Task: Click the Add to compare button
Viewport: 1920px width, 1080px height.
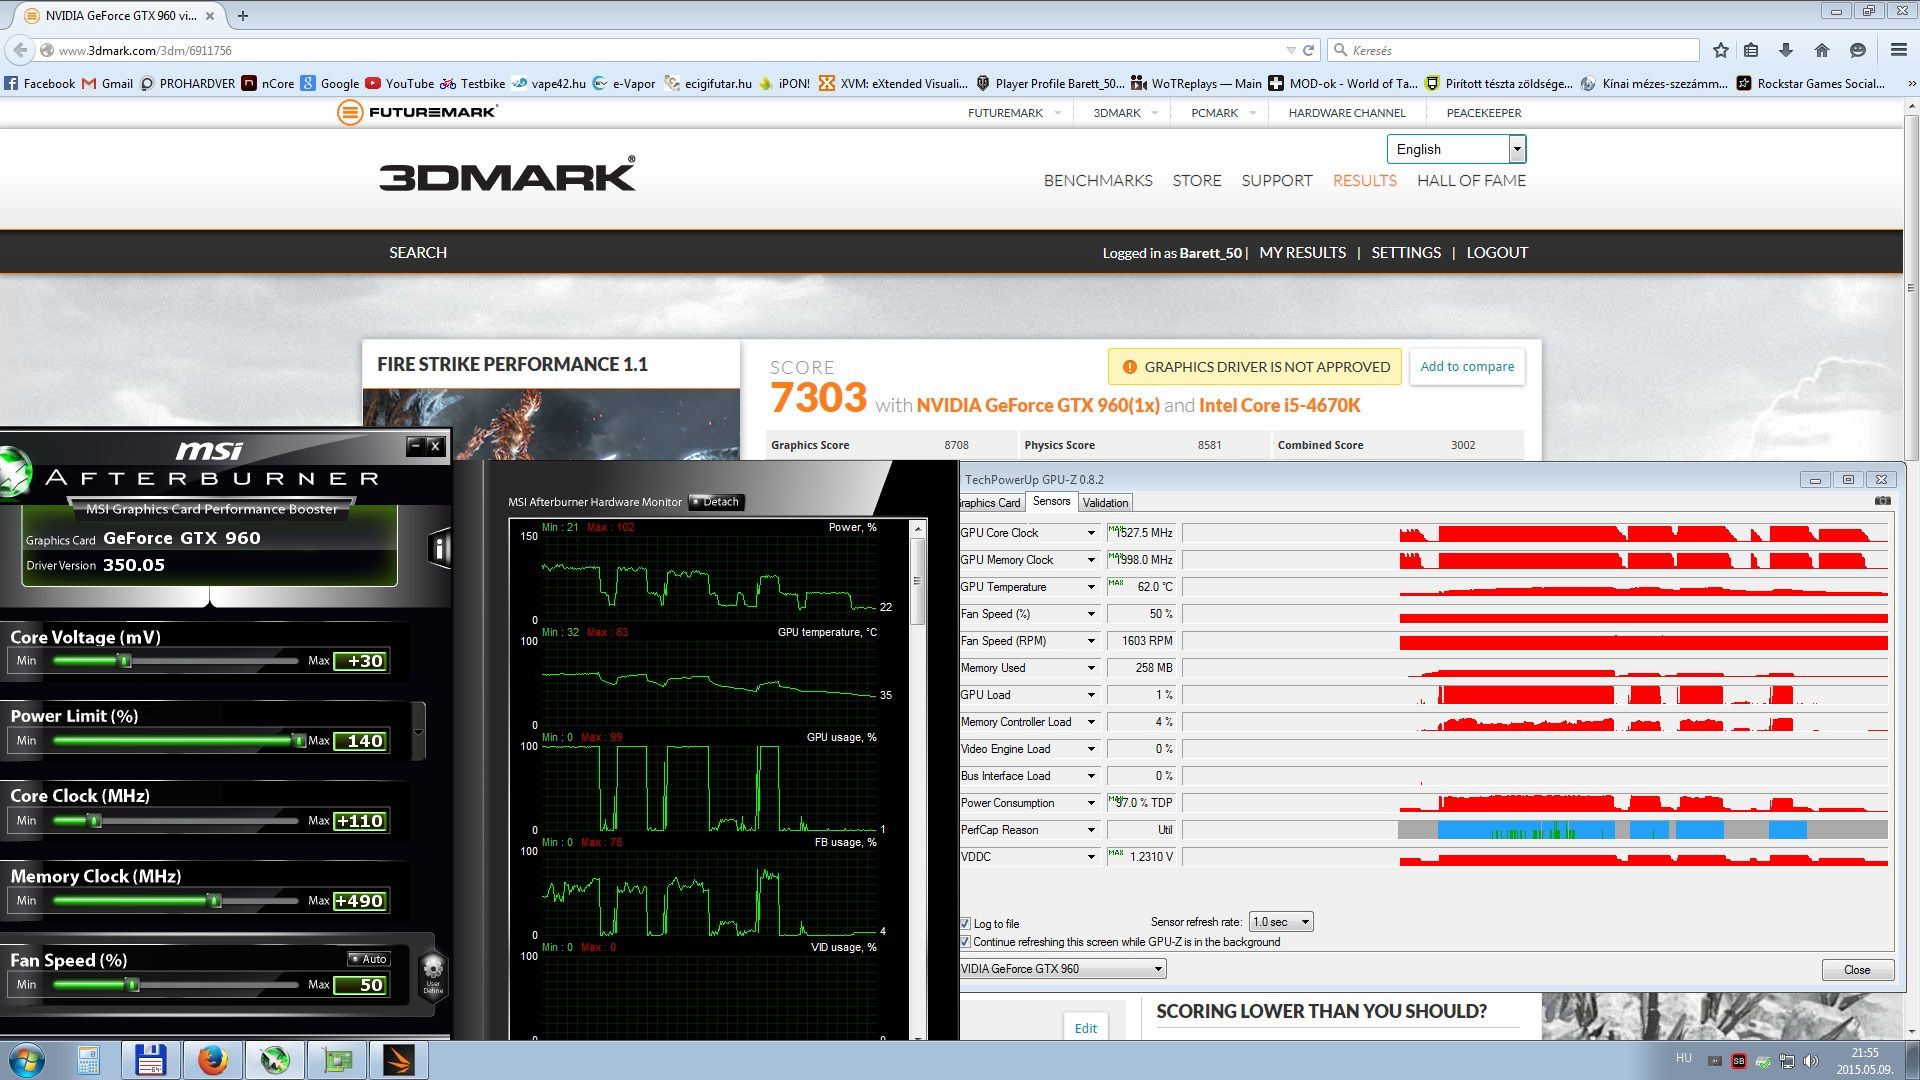Action: tap(1467, 367)
